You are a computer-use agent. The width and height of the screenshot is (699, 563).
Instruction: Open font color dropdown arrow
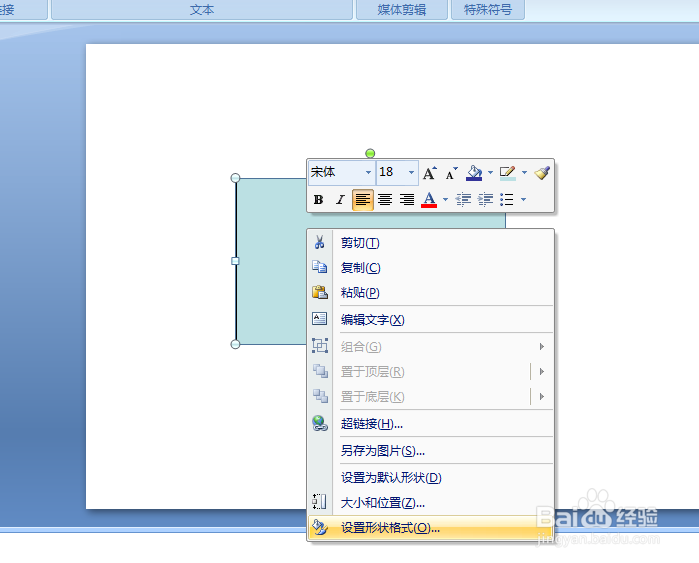pos(445,200)
